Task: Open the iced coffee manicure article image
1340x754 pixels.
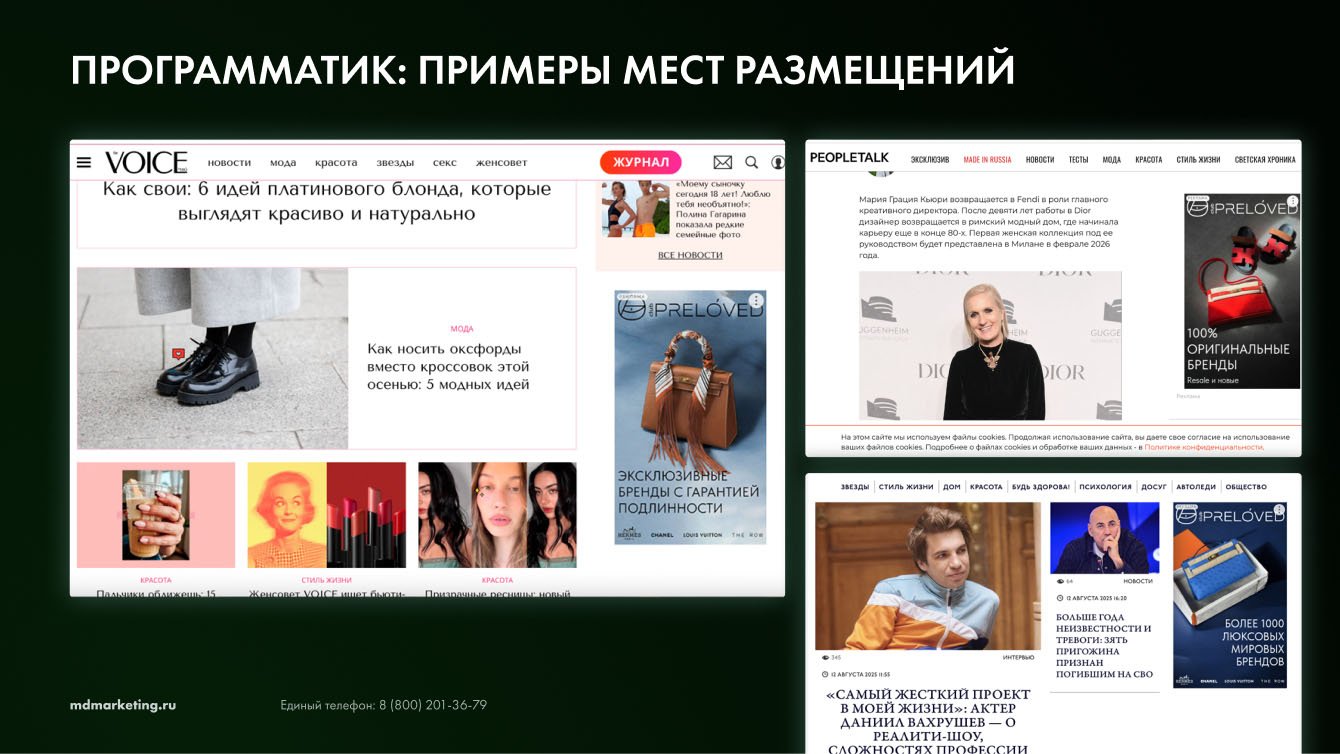Action: [x=156, y=515]
